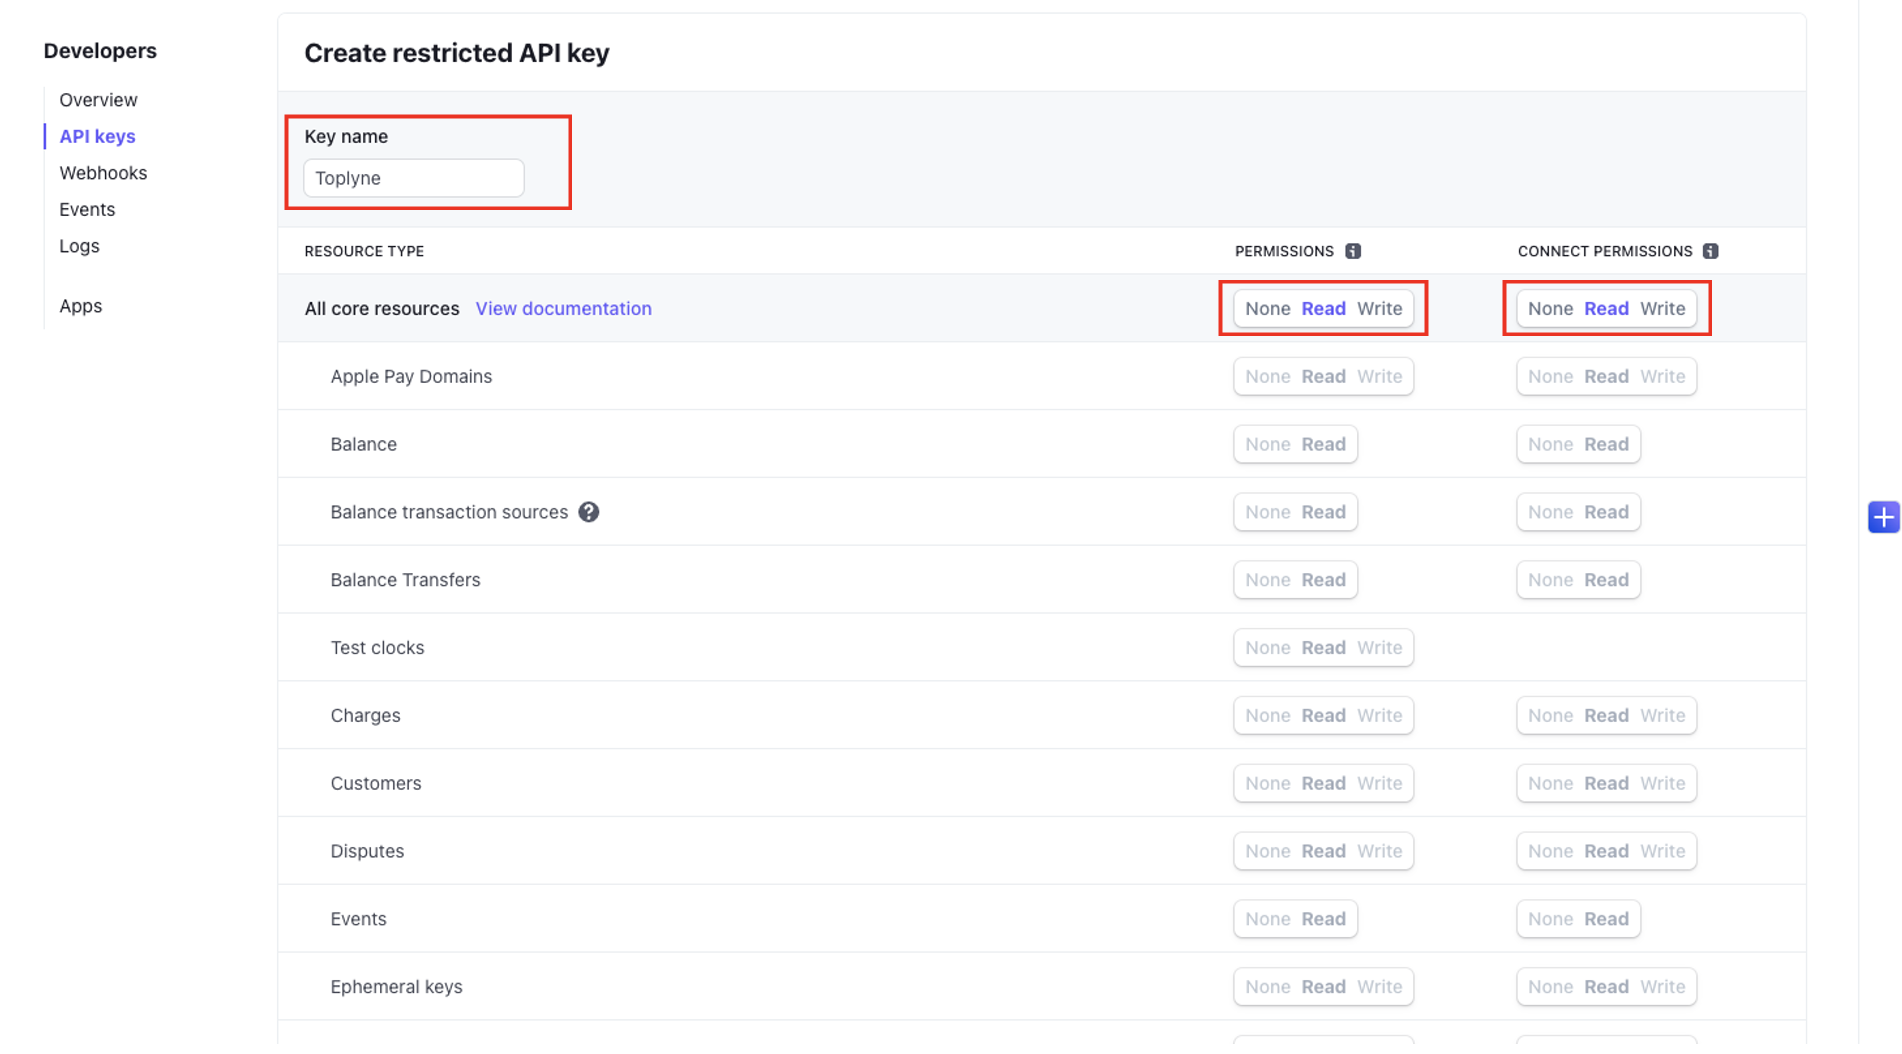Click the Charges resource label
This screenshot has width=1902, height=1054.
(365, 716)
